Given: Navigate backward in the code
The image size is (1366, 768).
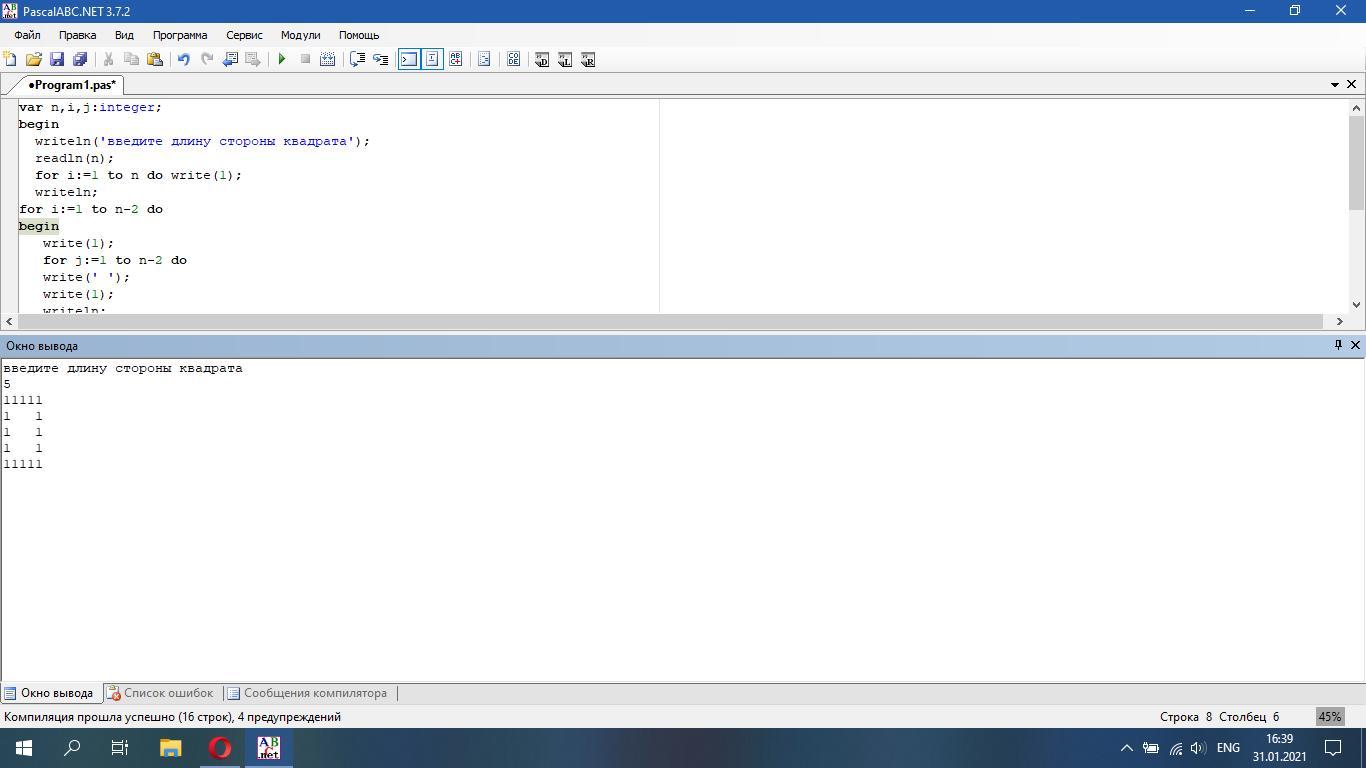Looking at the screenshot, I should 230,59.
